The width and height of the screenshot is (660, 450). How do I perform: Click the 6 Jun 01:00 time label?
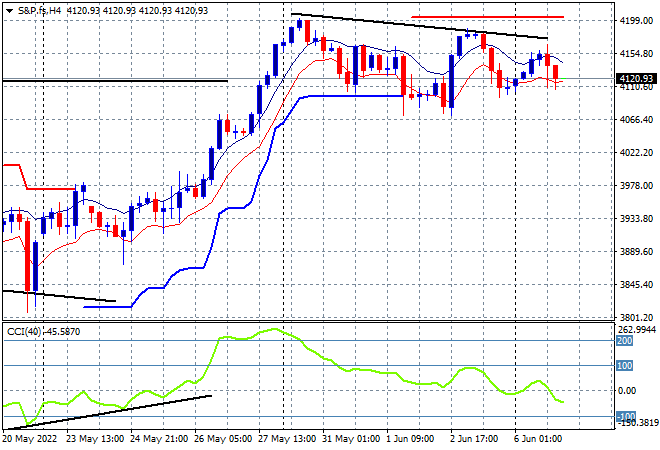click(538, 439)
